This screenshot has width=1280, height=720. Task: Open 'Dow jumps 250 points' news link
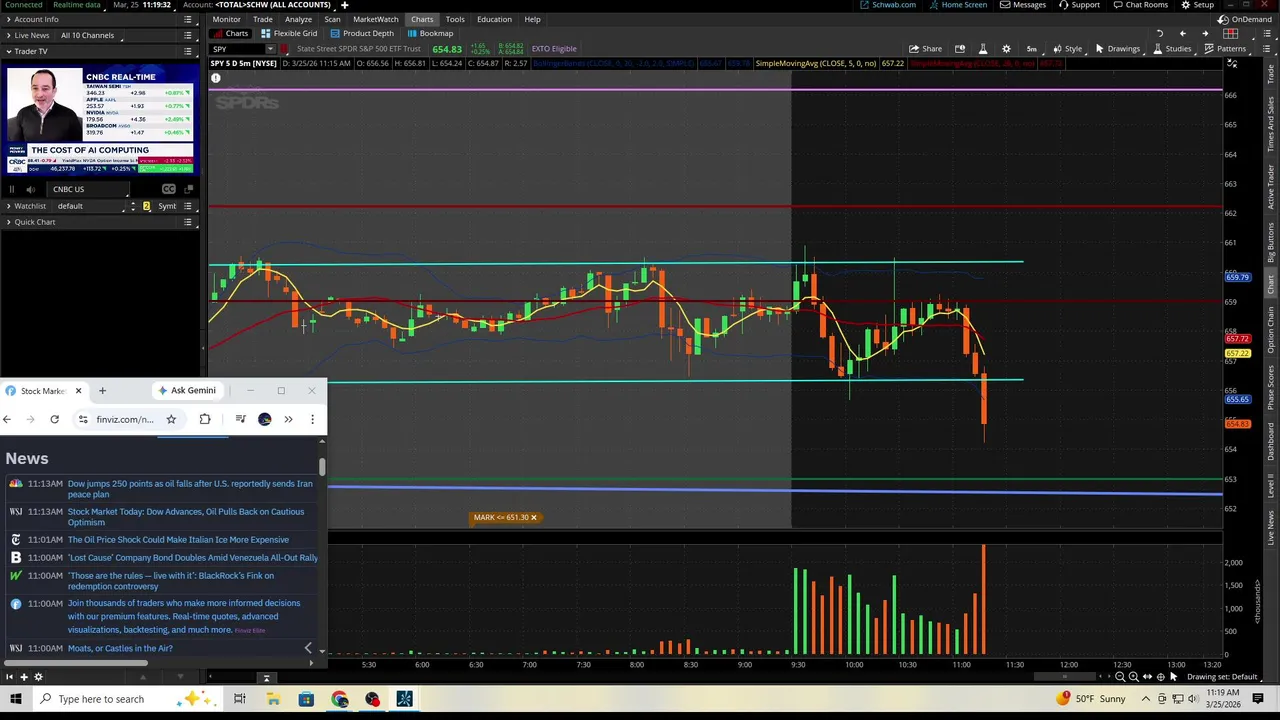(190, 489)
